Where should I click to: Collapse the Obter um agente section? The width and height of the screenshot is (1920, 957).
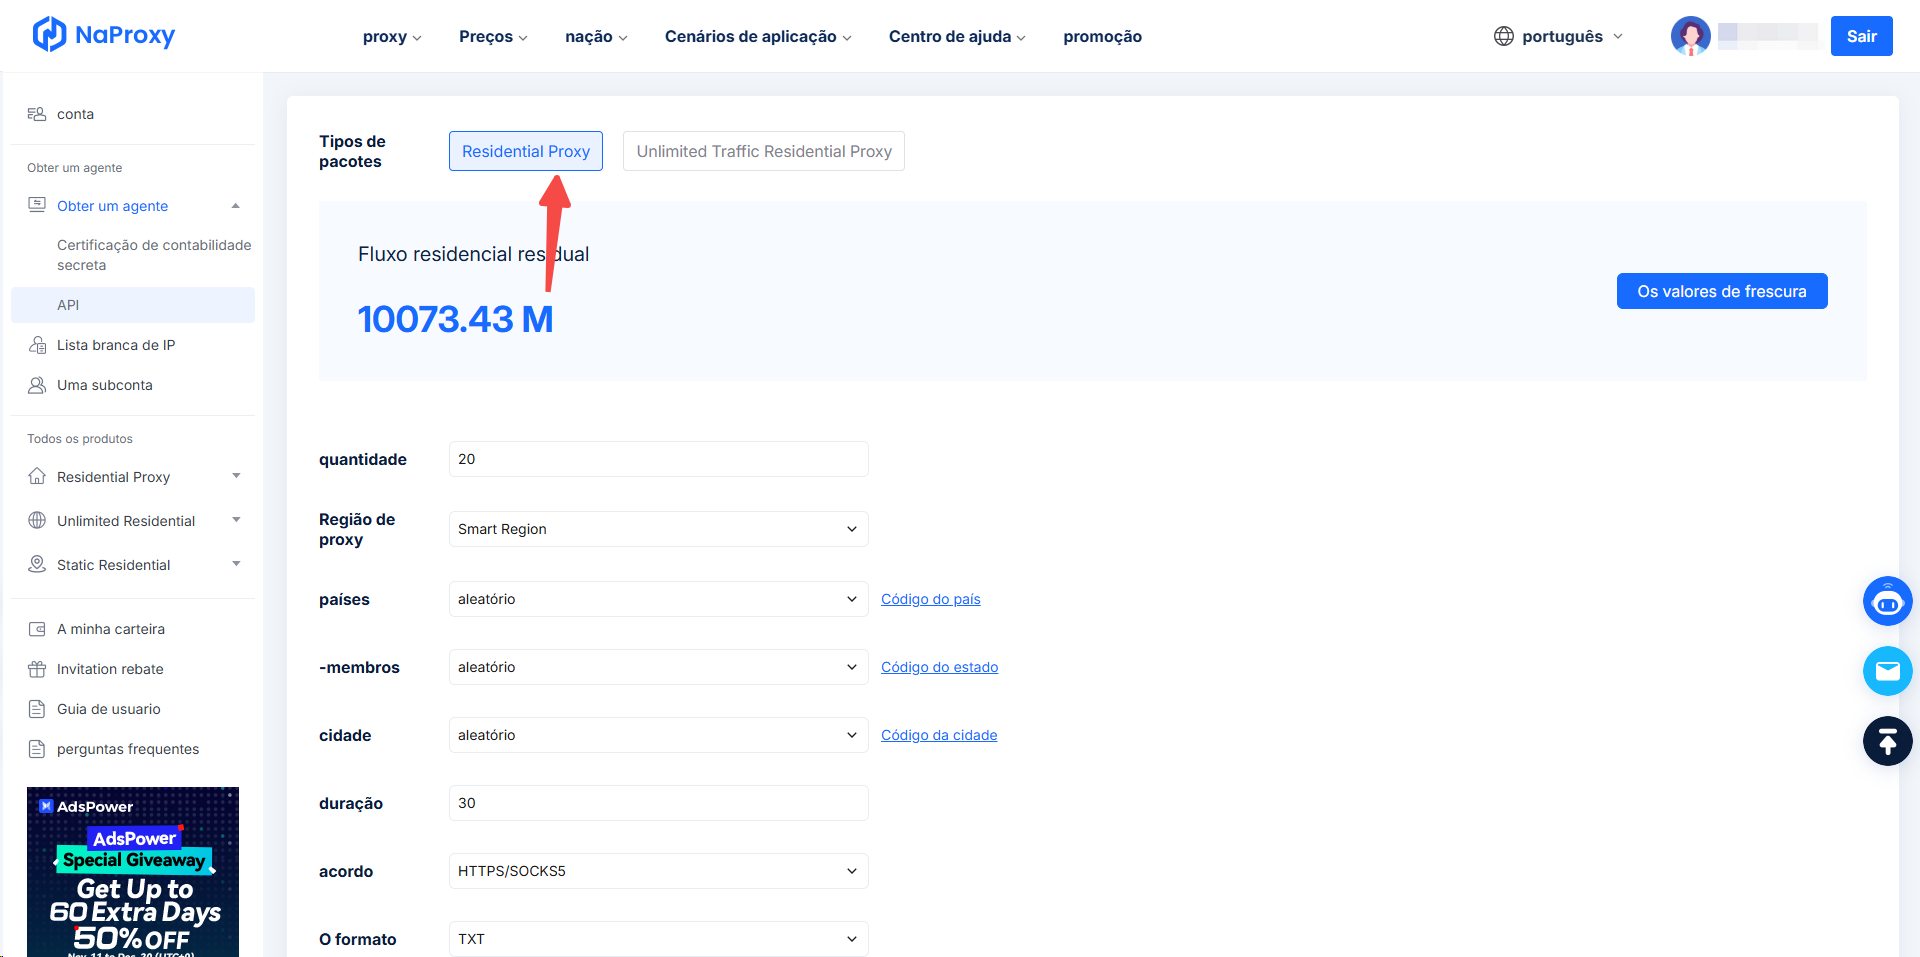pos(236,206)
